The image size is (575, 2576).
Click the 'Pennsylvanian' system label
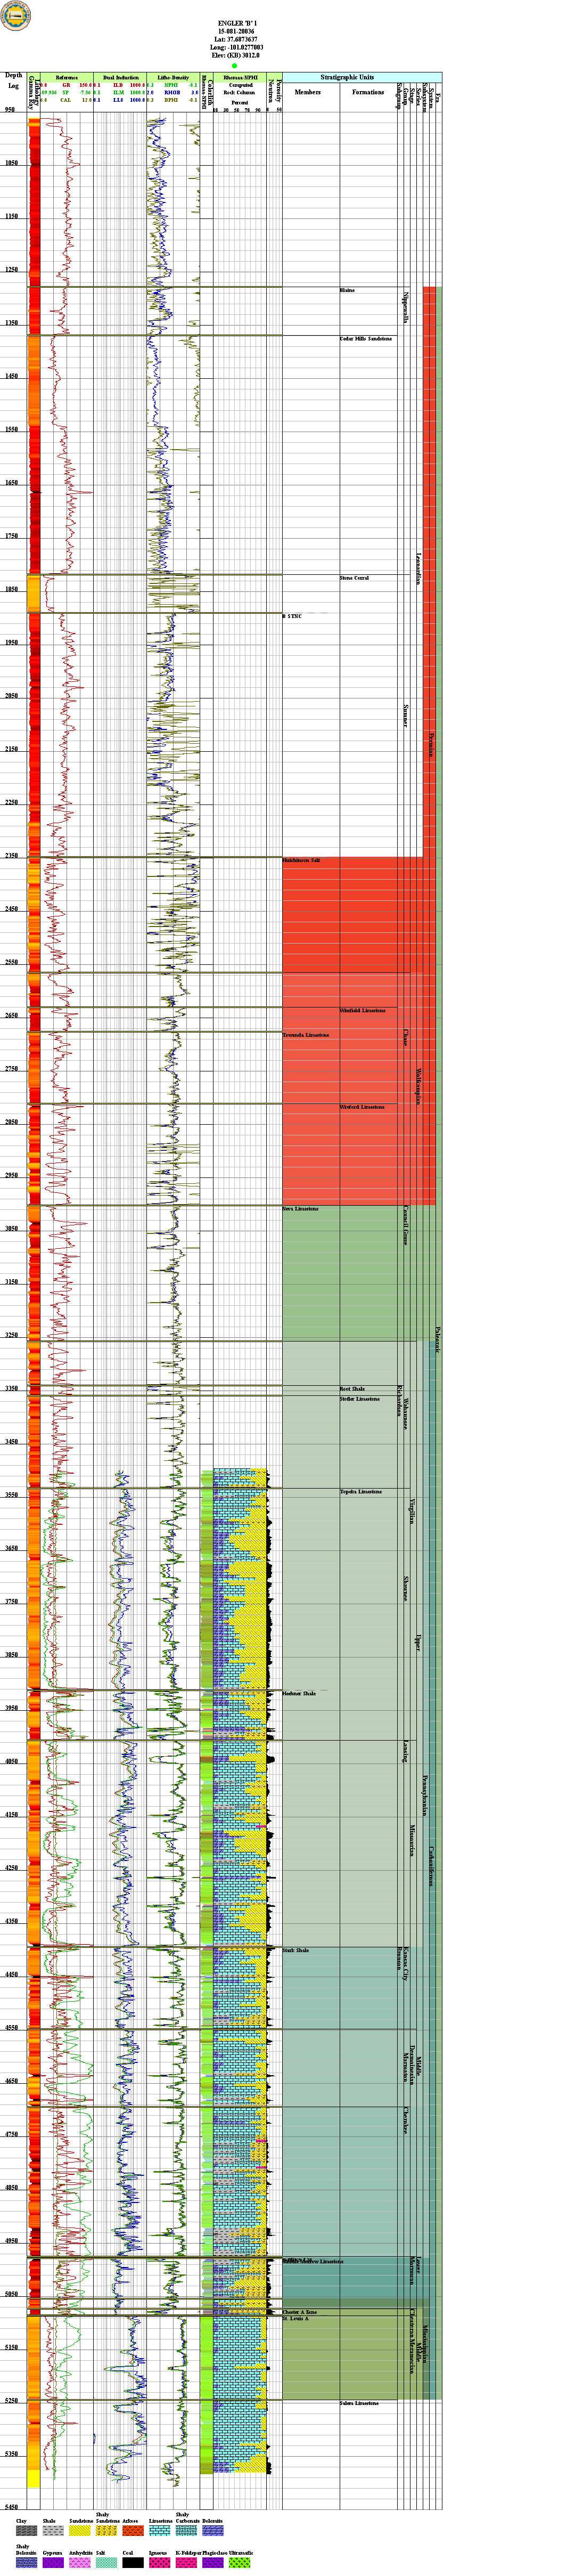(424, 1796)
